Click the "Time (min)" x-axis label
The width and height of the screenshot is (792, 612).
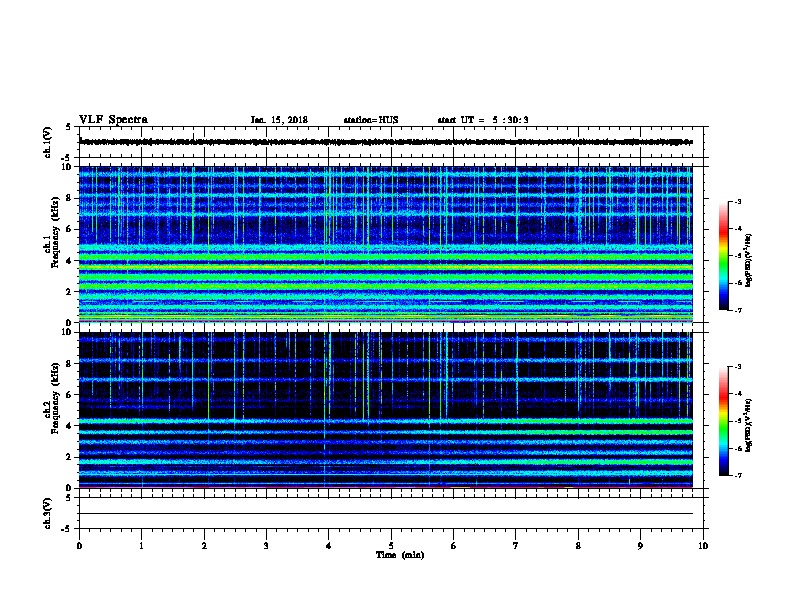click(400, 555)
